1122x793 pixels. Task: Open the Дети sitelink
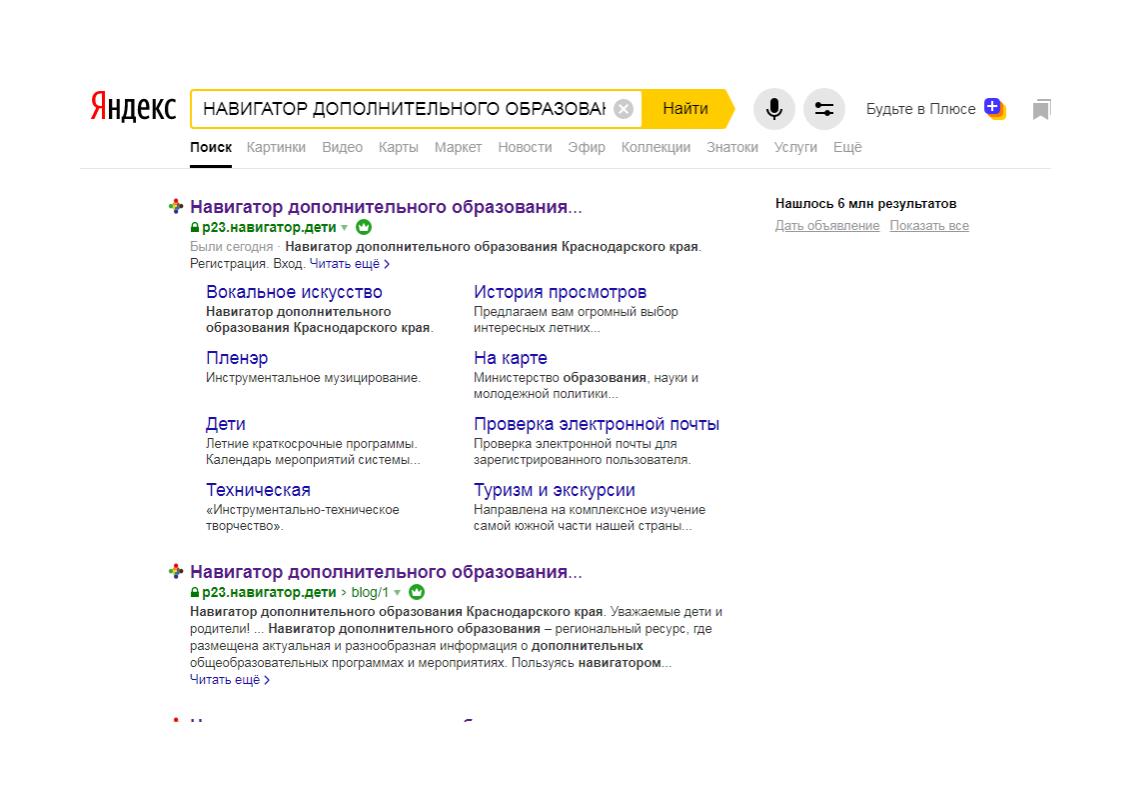225,424
